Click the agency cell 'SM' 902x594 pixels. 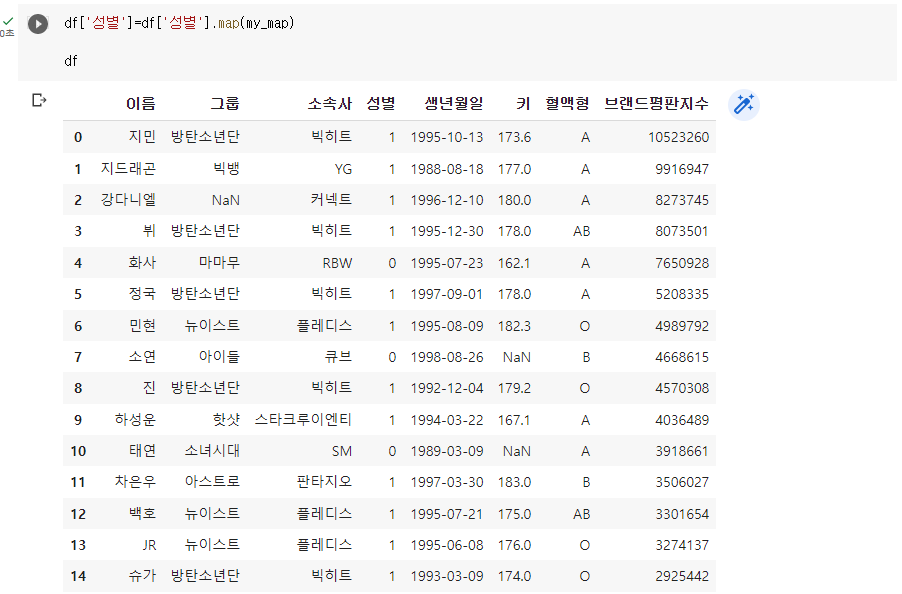coord(342,451)
